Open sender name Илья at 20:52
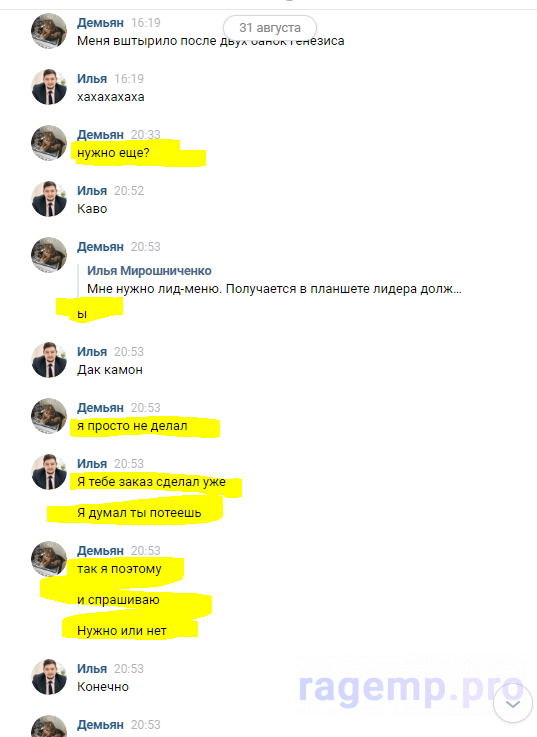537x737 pixels. pos(92,190)
